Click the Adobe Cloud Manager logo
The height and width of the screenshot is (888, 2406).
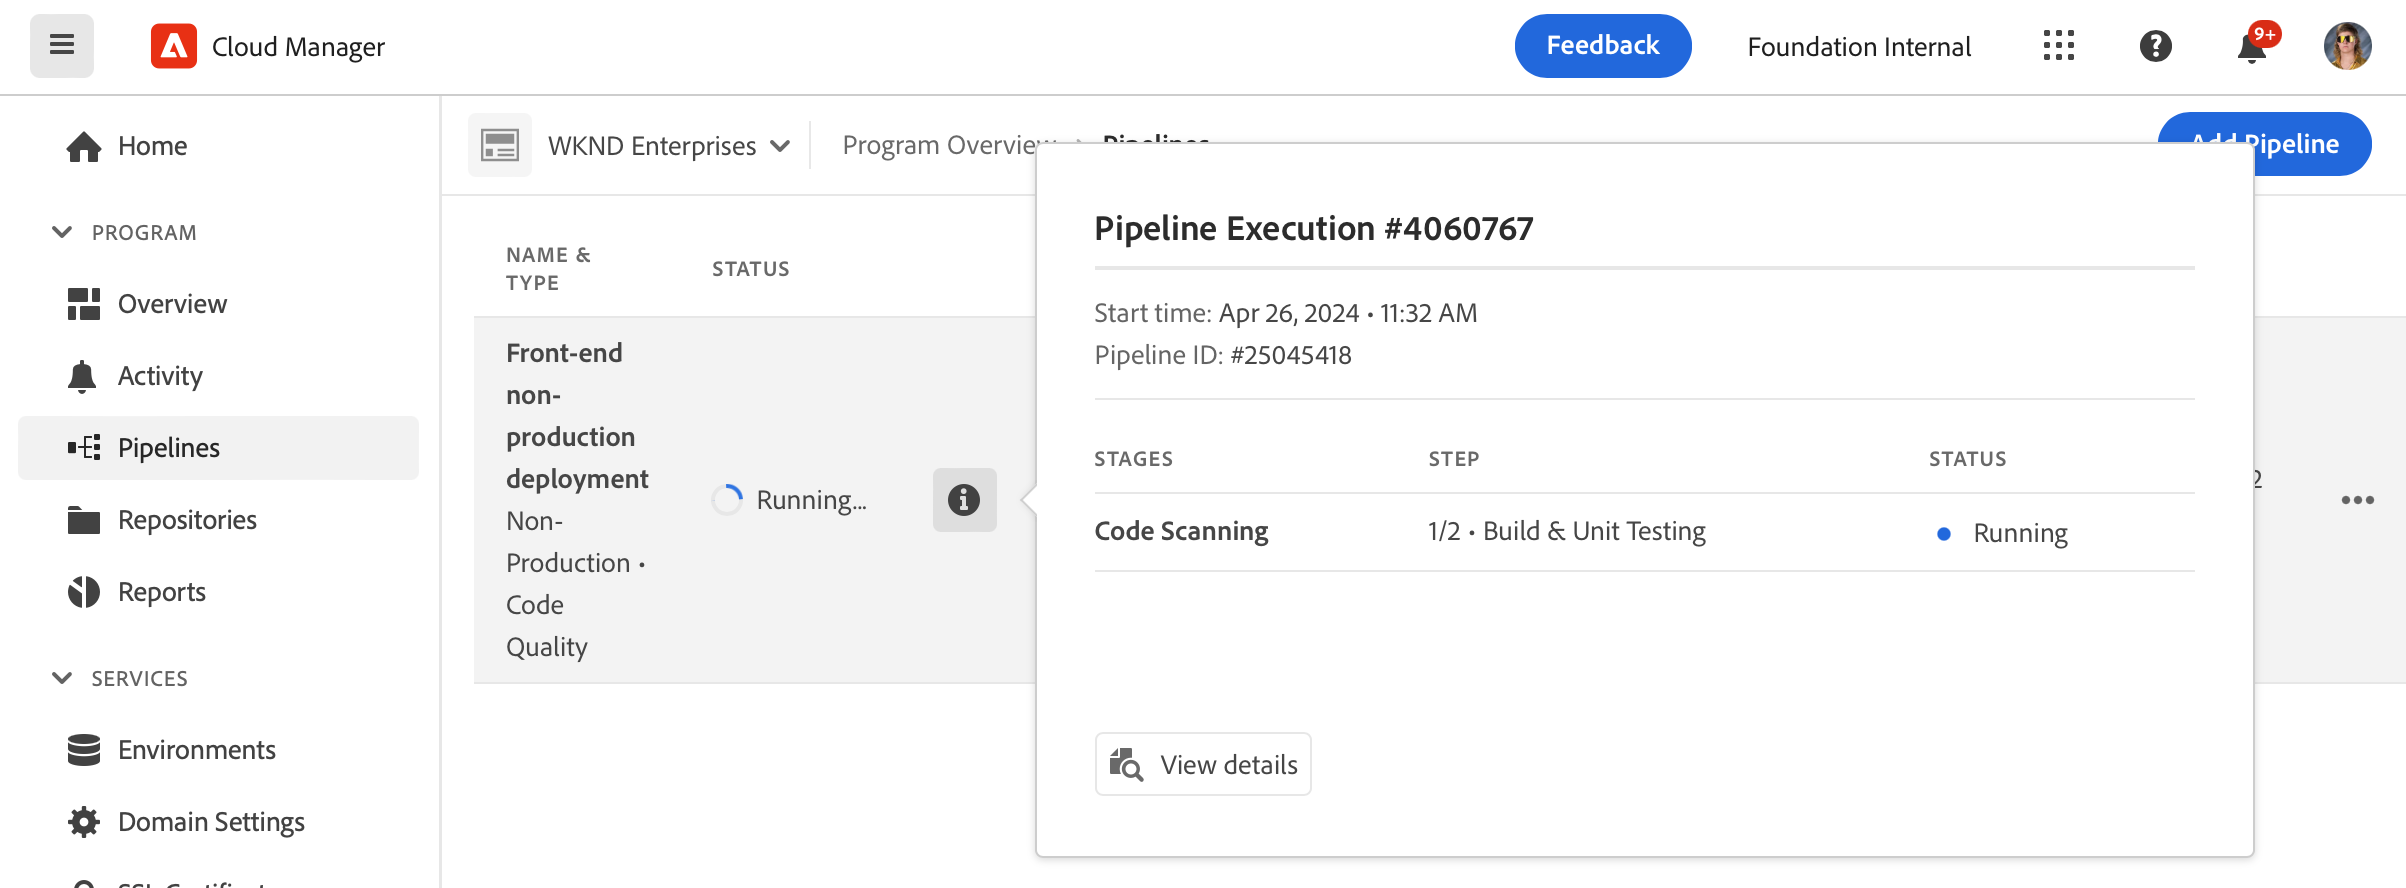click(x=174, y=46)
